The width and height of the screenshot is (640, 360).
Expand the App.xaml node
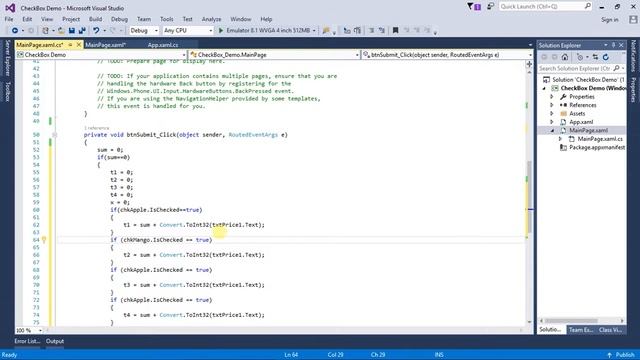click(x=552, y=122)
